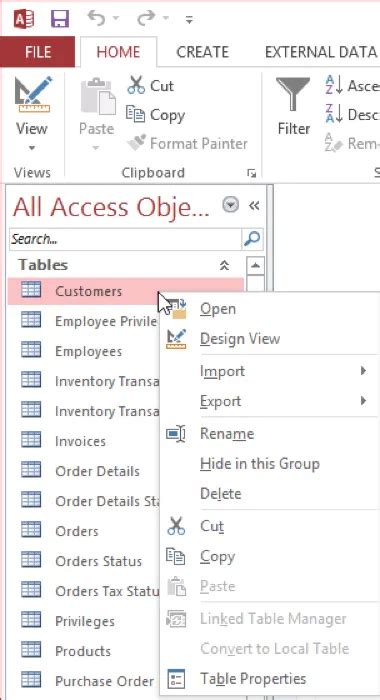Click the ribbon Cut button
The width and height of the screenshot is (380, 700).
[x=150, y=85]
